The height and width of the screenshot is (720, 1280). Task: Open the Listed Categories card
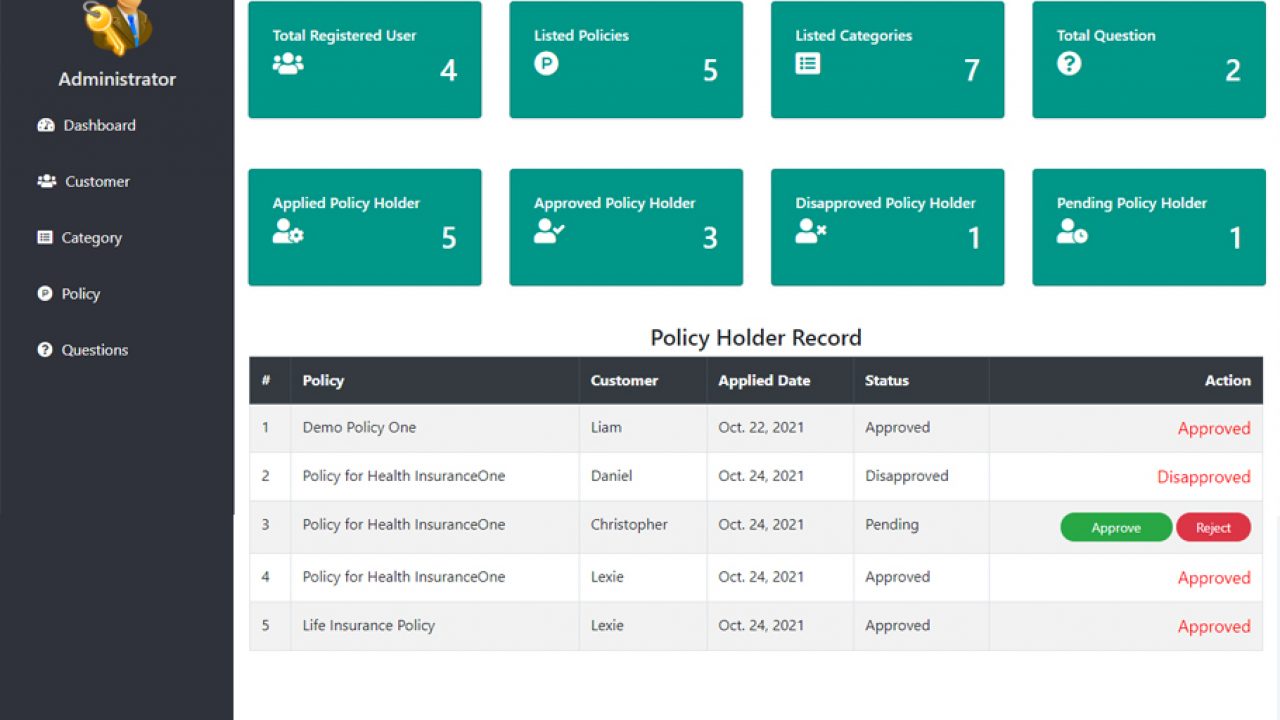click(887, 60)
